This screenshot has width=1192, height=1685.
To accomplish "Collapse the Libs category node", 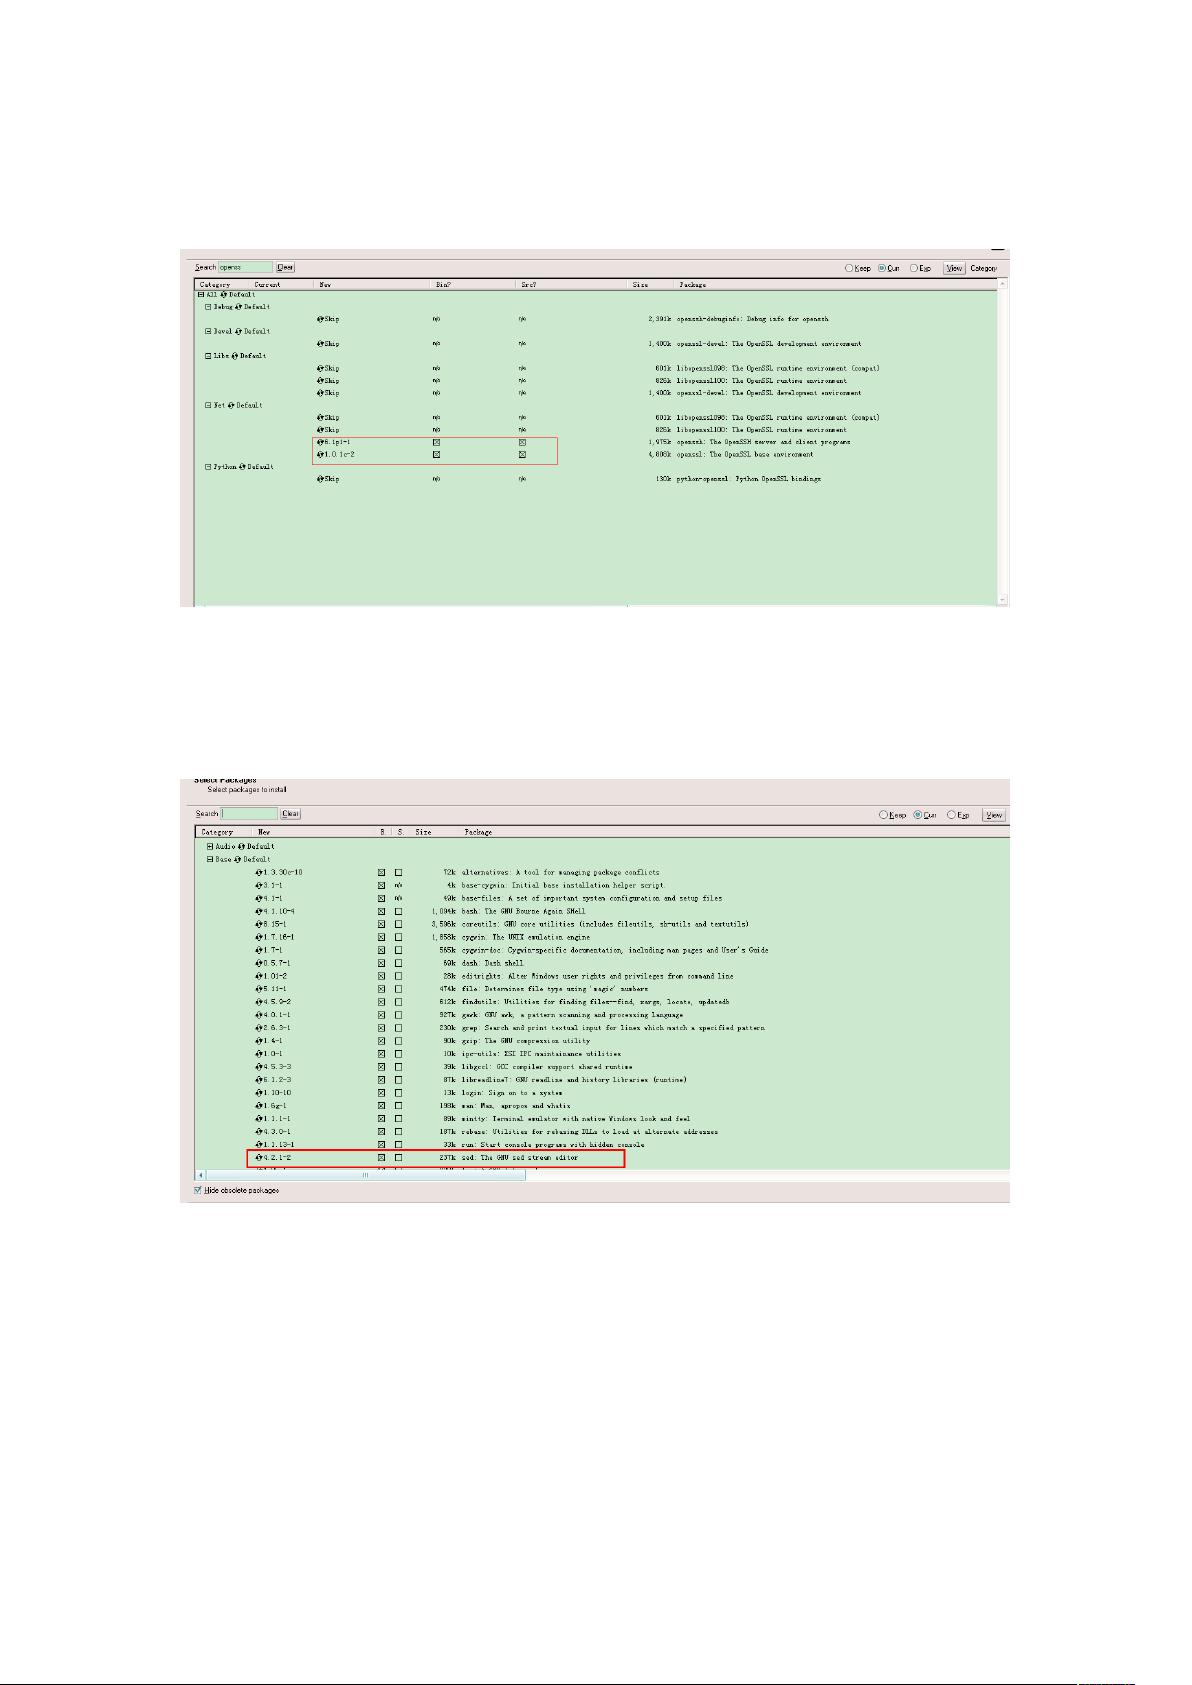I will [209, 356].
